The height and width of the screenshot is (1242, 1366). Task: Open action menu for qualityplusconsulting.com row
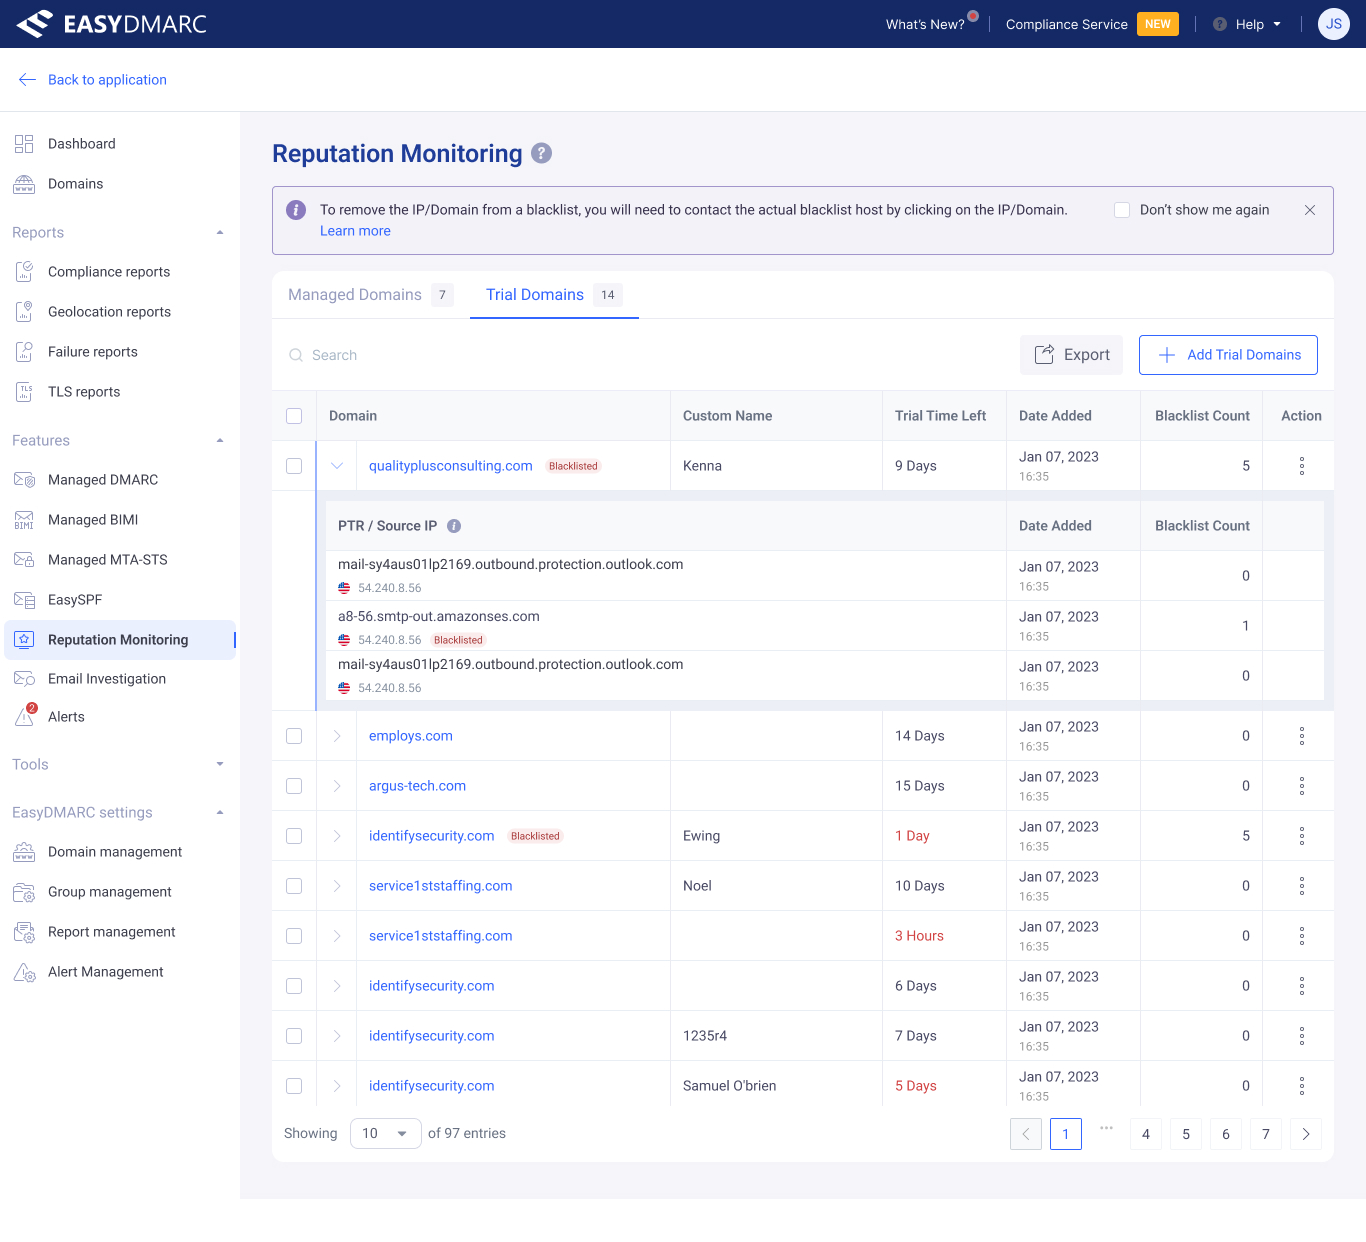point(1302,466)
